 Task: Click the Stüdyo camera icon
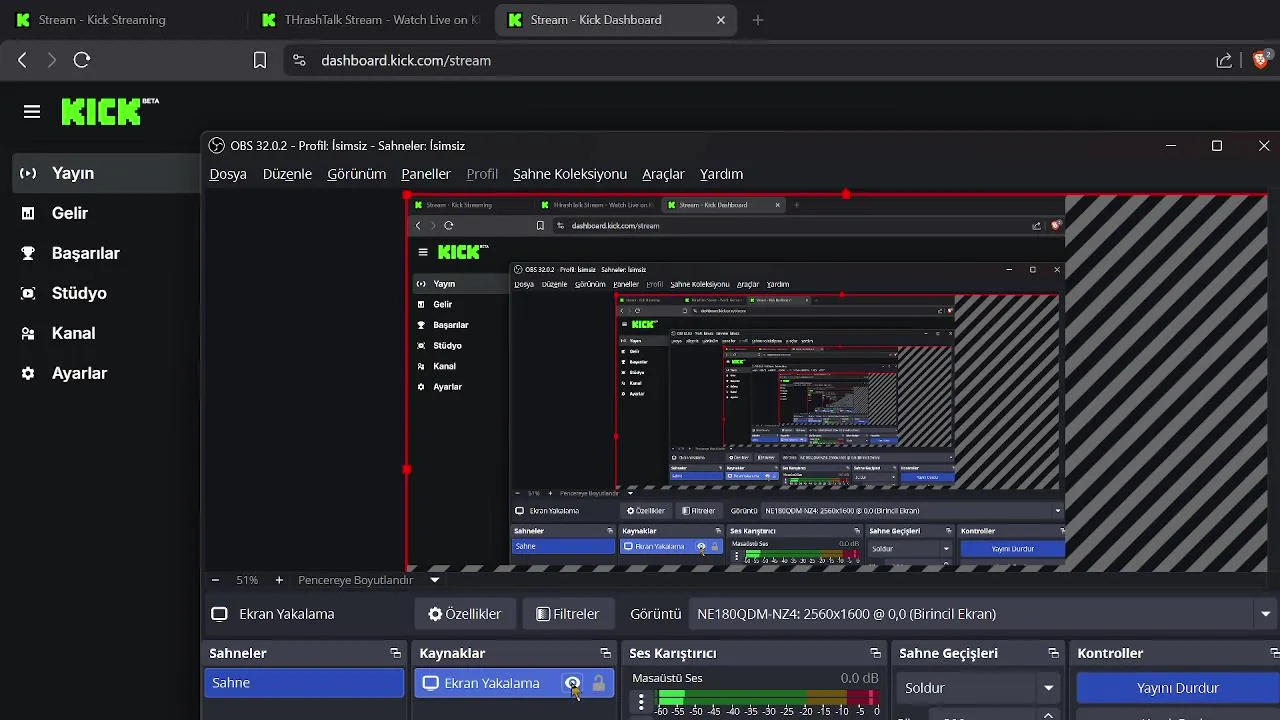tap(29, 293)
